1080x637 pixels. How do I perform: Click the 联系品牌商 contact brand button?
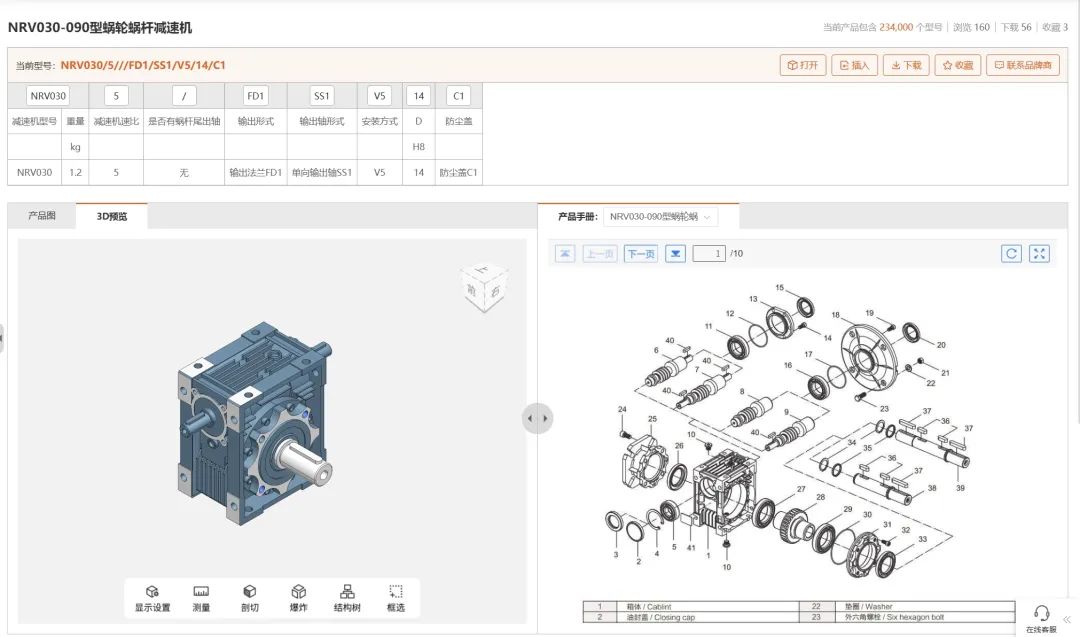click(1023, 65)
